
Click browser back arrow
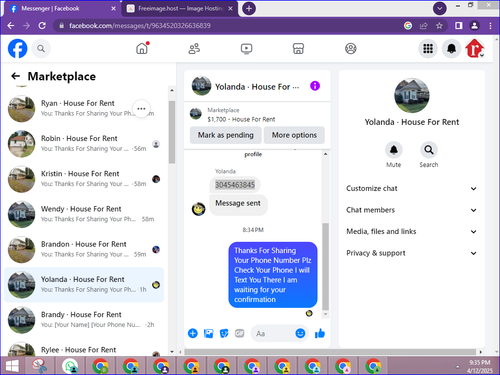point(11,26)
